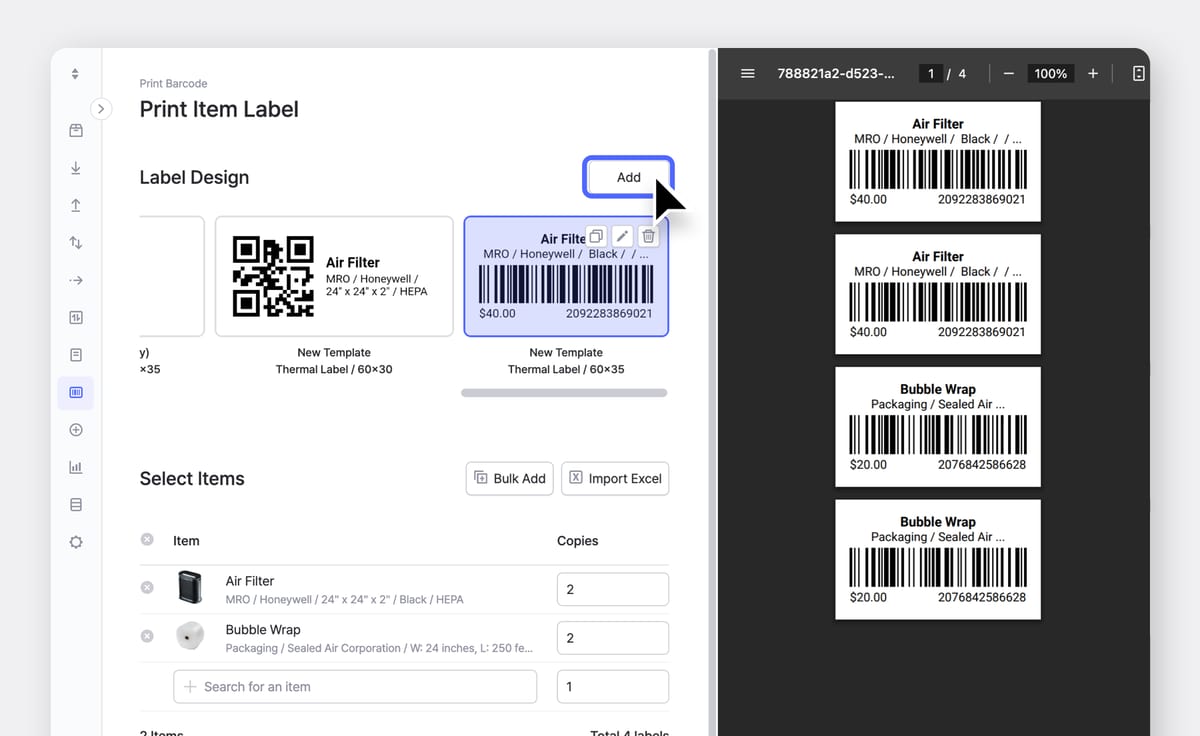The image size is (1200, 736).
Task: Open the download section from the sidebar
Action: point(75,168)
